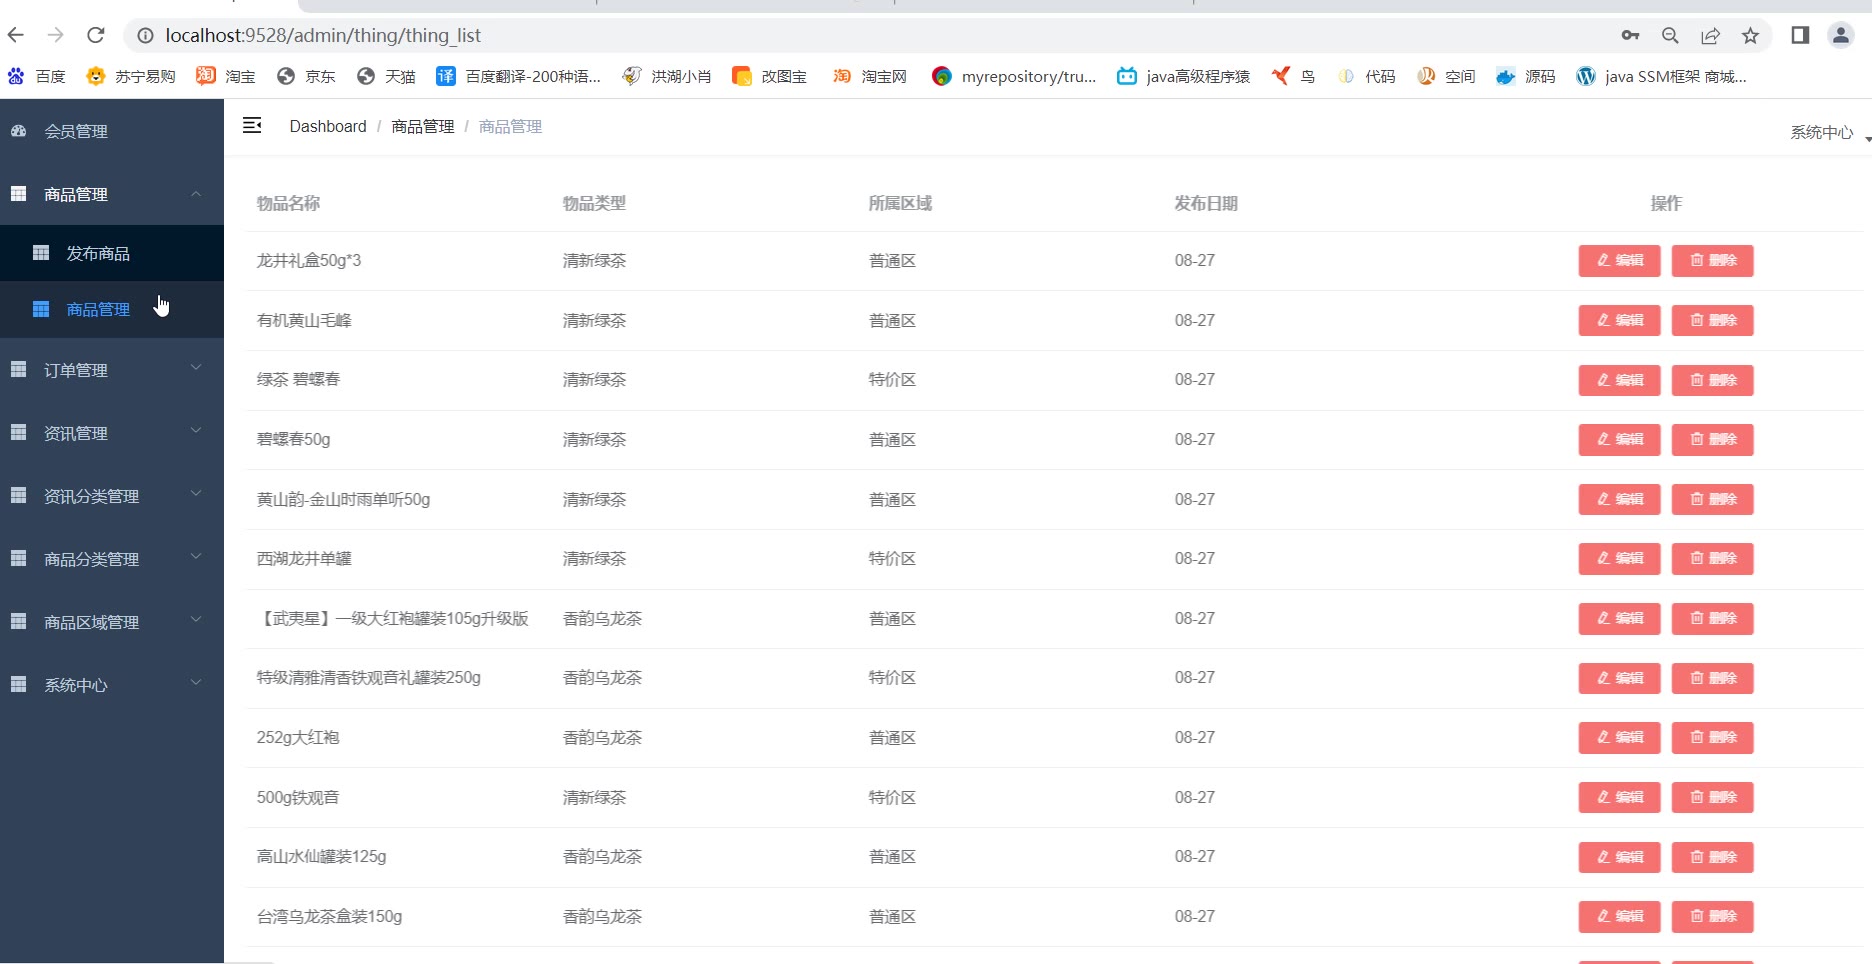Expand the 资讯分类管理 sidebar menu
1872x964 pixels.
(x=112, y=496)
